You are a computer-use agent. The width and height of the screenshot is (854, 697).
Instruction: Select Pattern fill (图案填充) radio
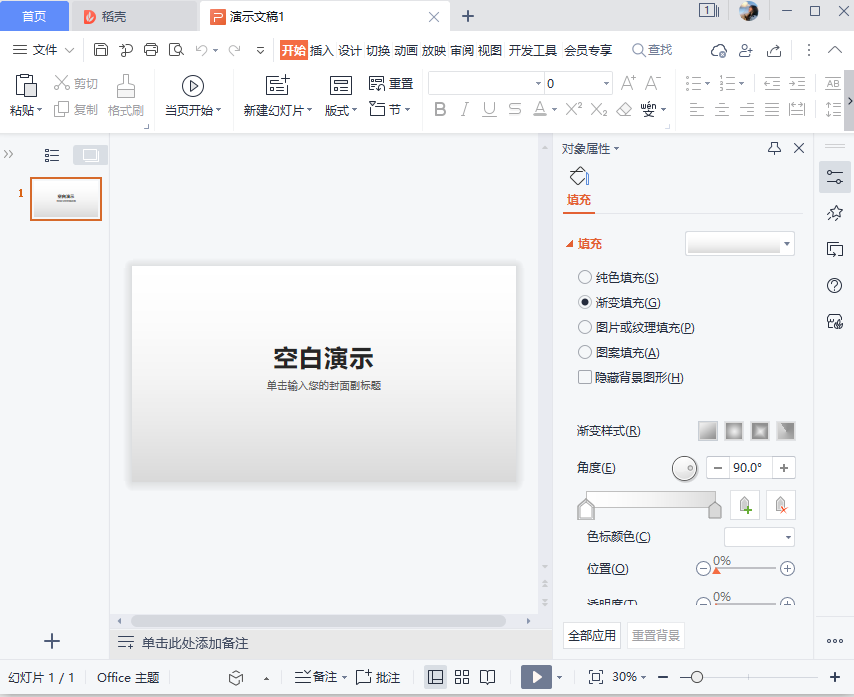coord(584,352)
